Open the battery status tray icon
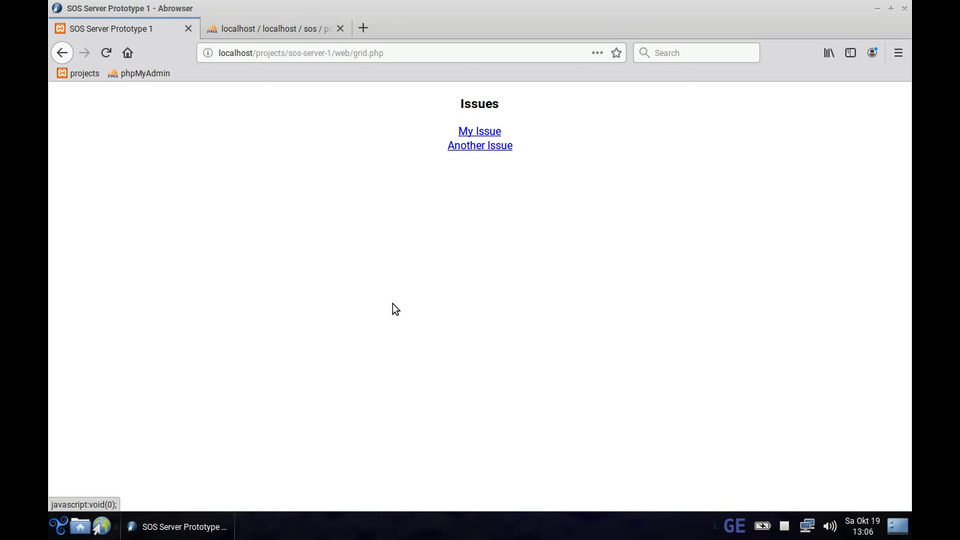 click(762, 526)
